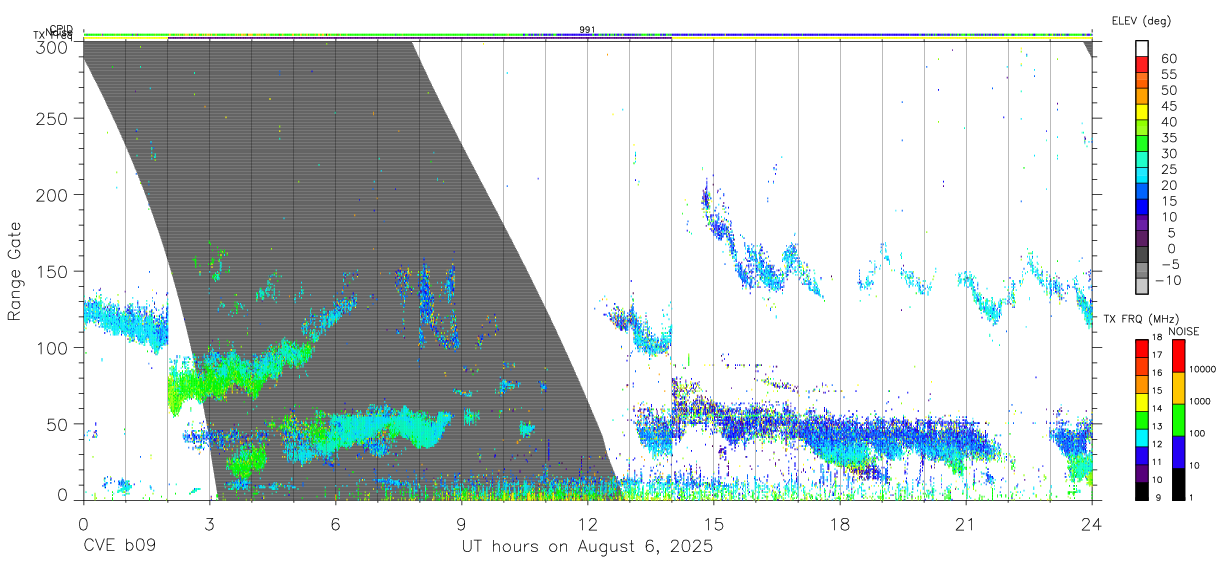The height and width of the screenshot is (567, 1228).
Task: Click the '100' y-axis tick label
Action: pos(54,347)
